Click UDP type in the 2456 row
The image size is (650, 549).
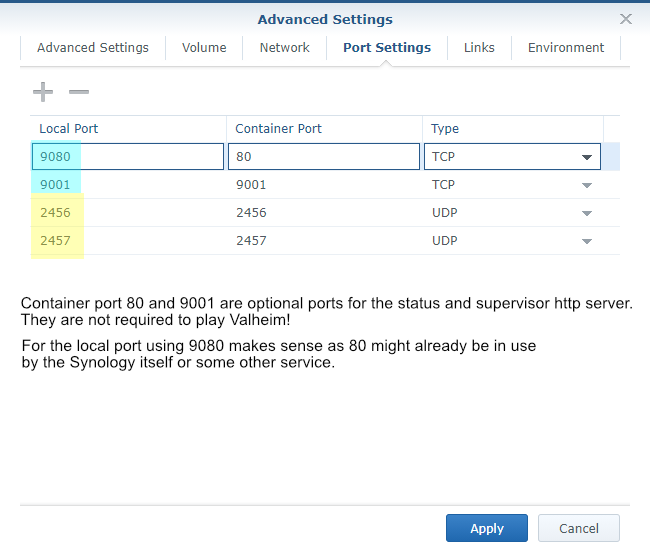444,212
